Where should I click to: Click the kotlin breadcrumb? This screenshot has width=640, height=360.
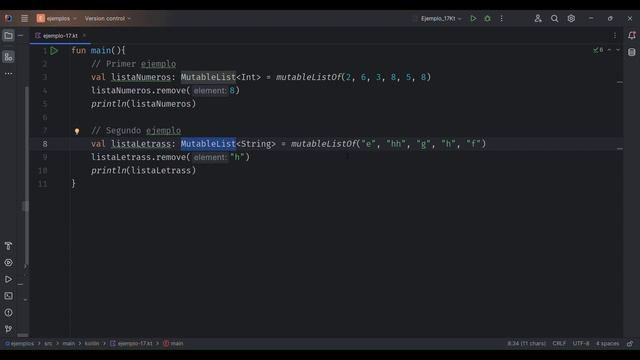[x=92, y=344]
